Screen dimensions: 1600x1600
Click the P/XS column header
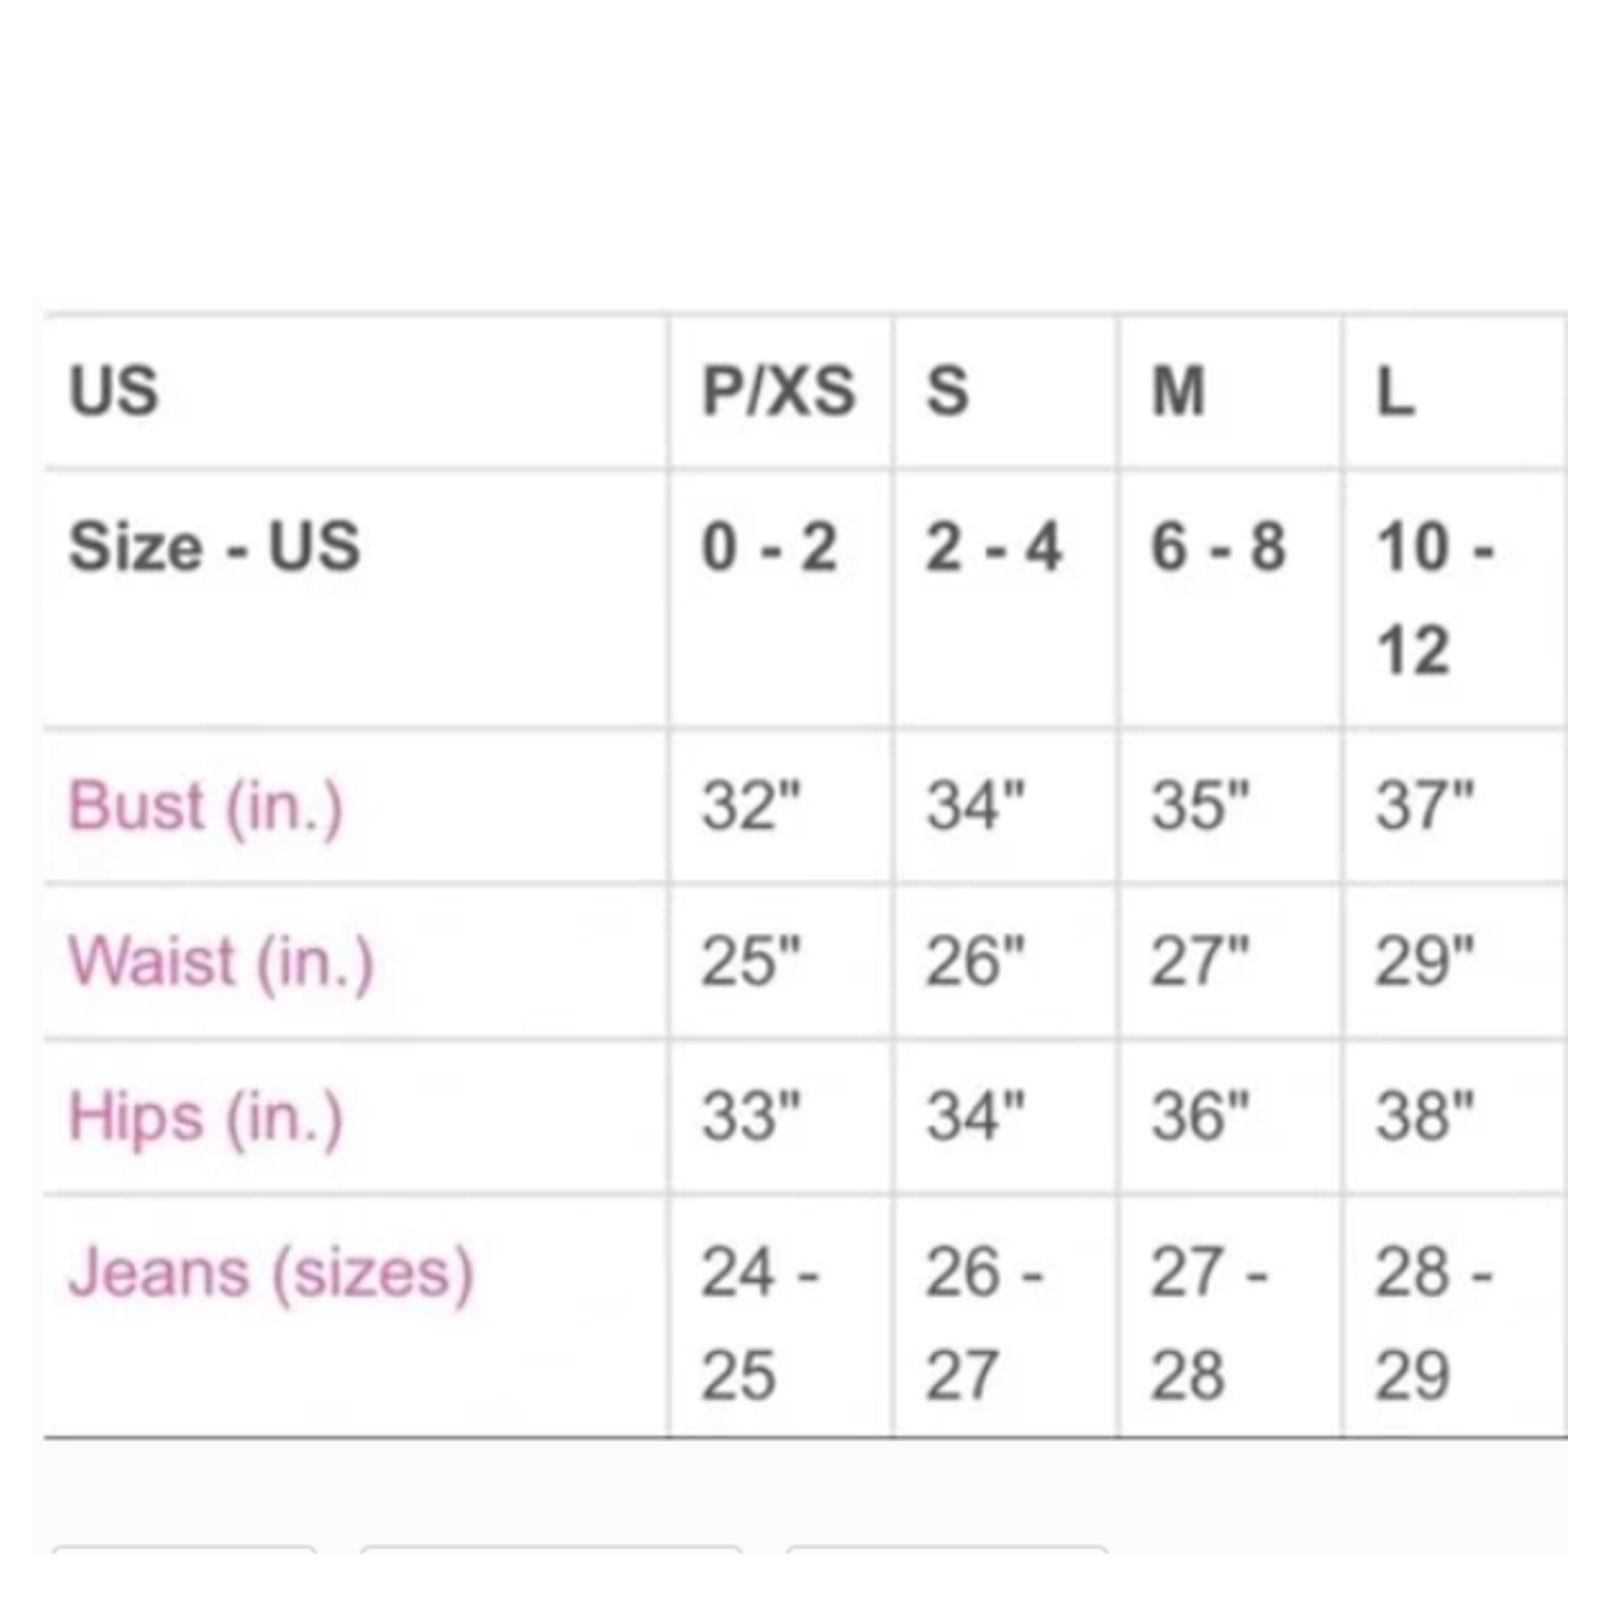pos(778,390)
